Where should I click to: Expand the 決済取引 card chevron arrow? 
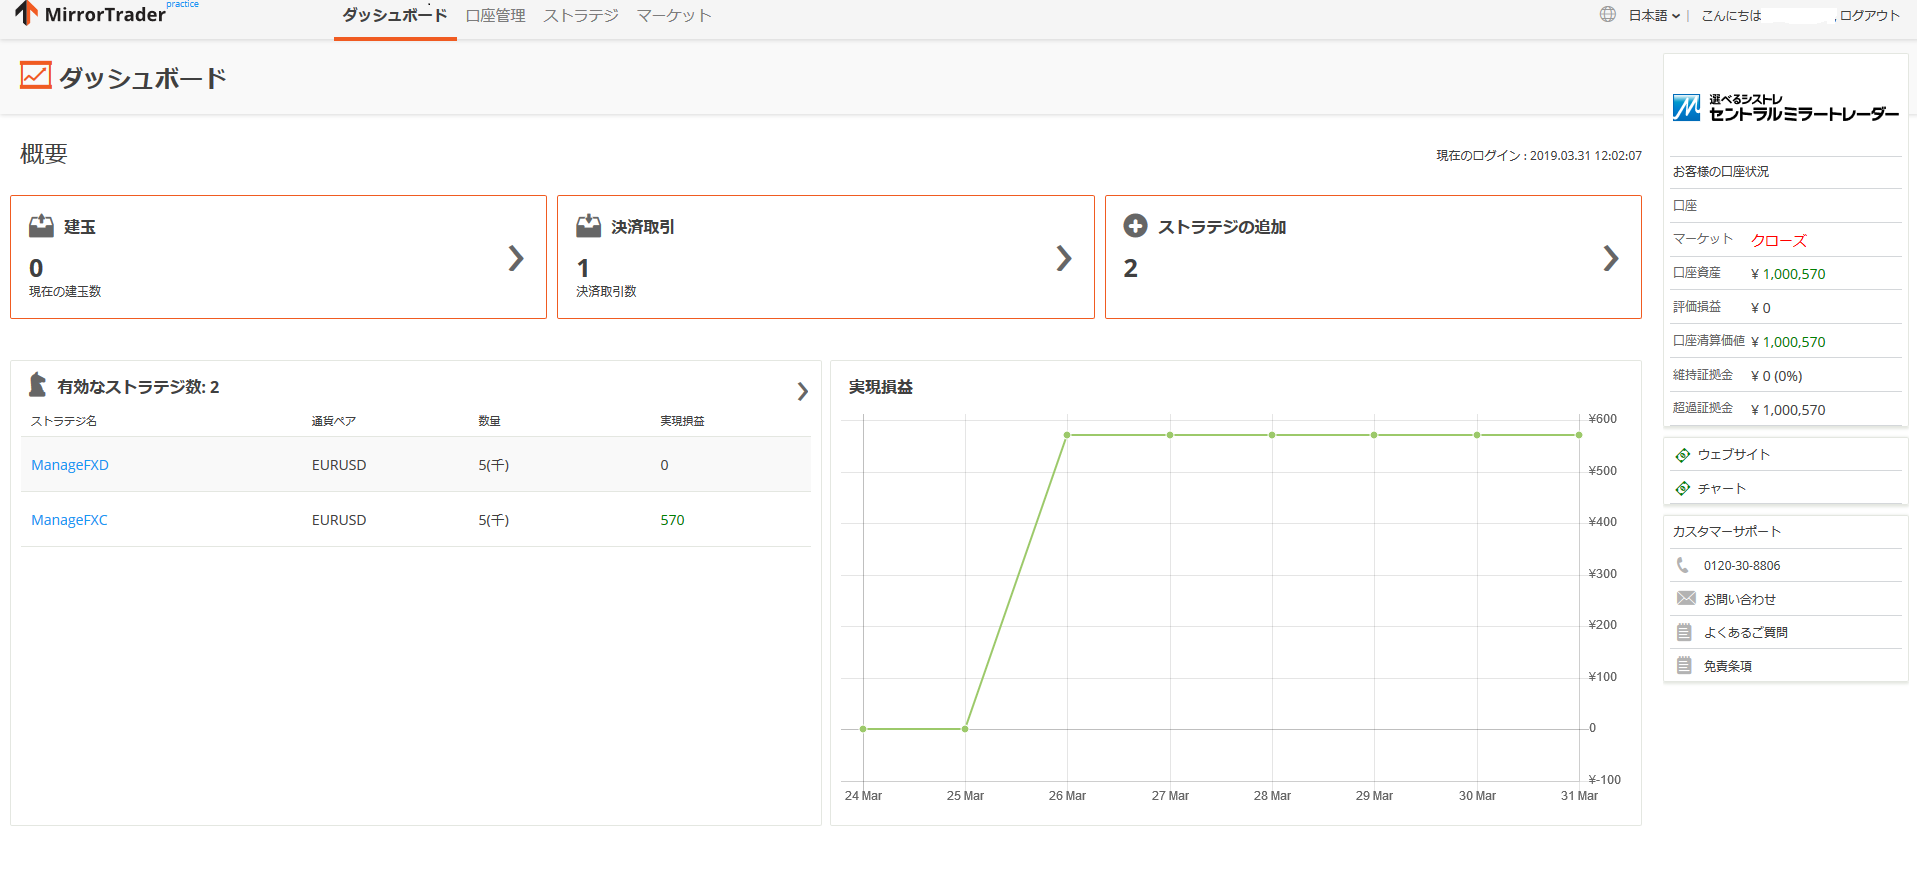(1064, 258)
